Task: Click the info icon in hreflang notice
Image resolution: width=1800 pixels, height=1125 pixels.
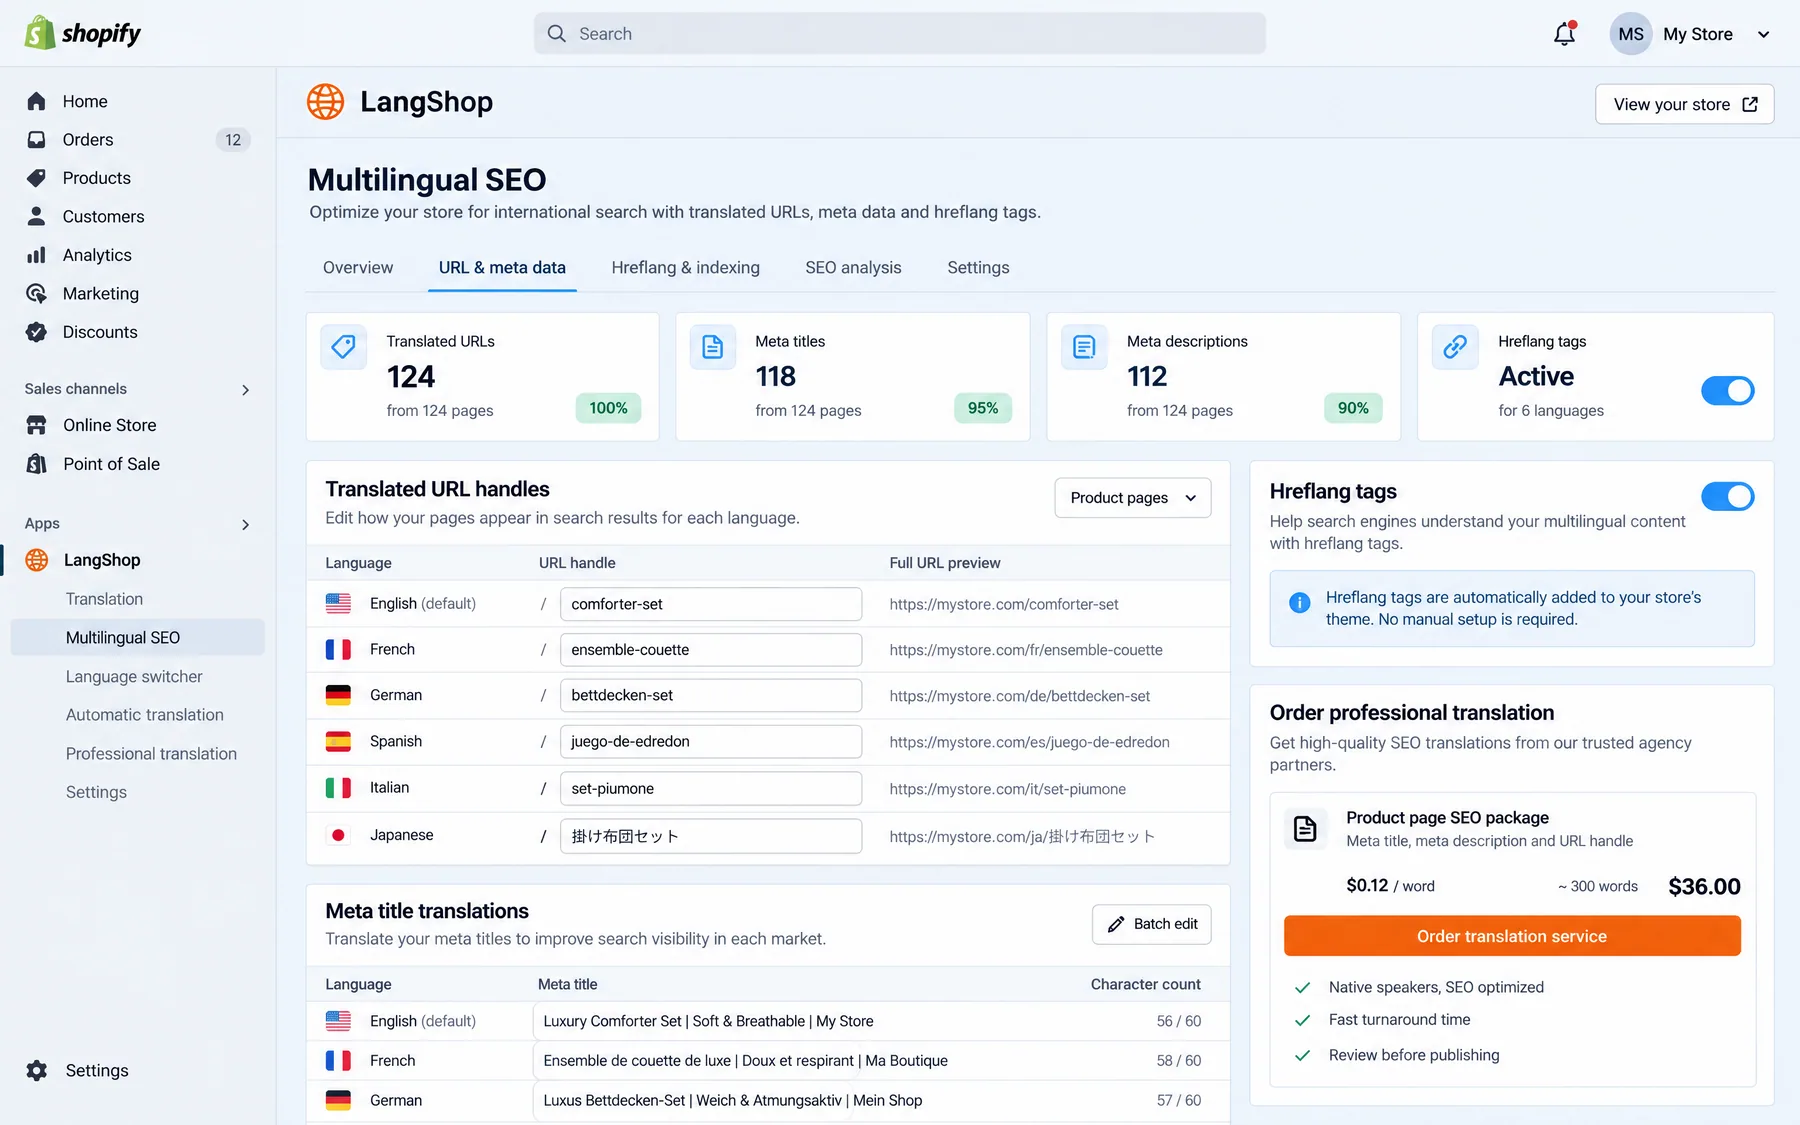Action: pyautogui.click(x=1299, y=602)
